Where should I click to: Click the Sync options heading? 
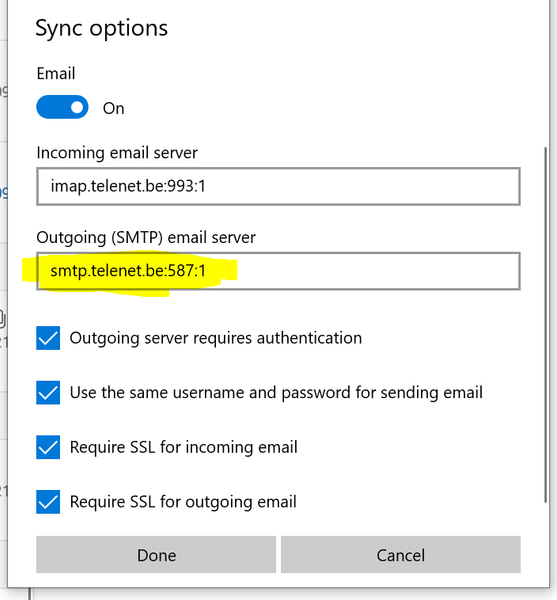(102, 29)
